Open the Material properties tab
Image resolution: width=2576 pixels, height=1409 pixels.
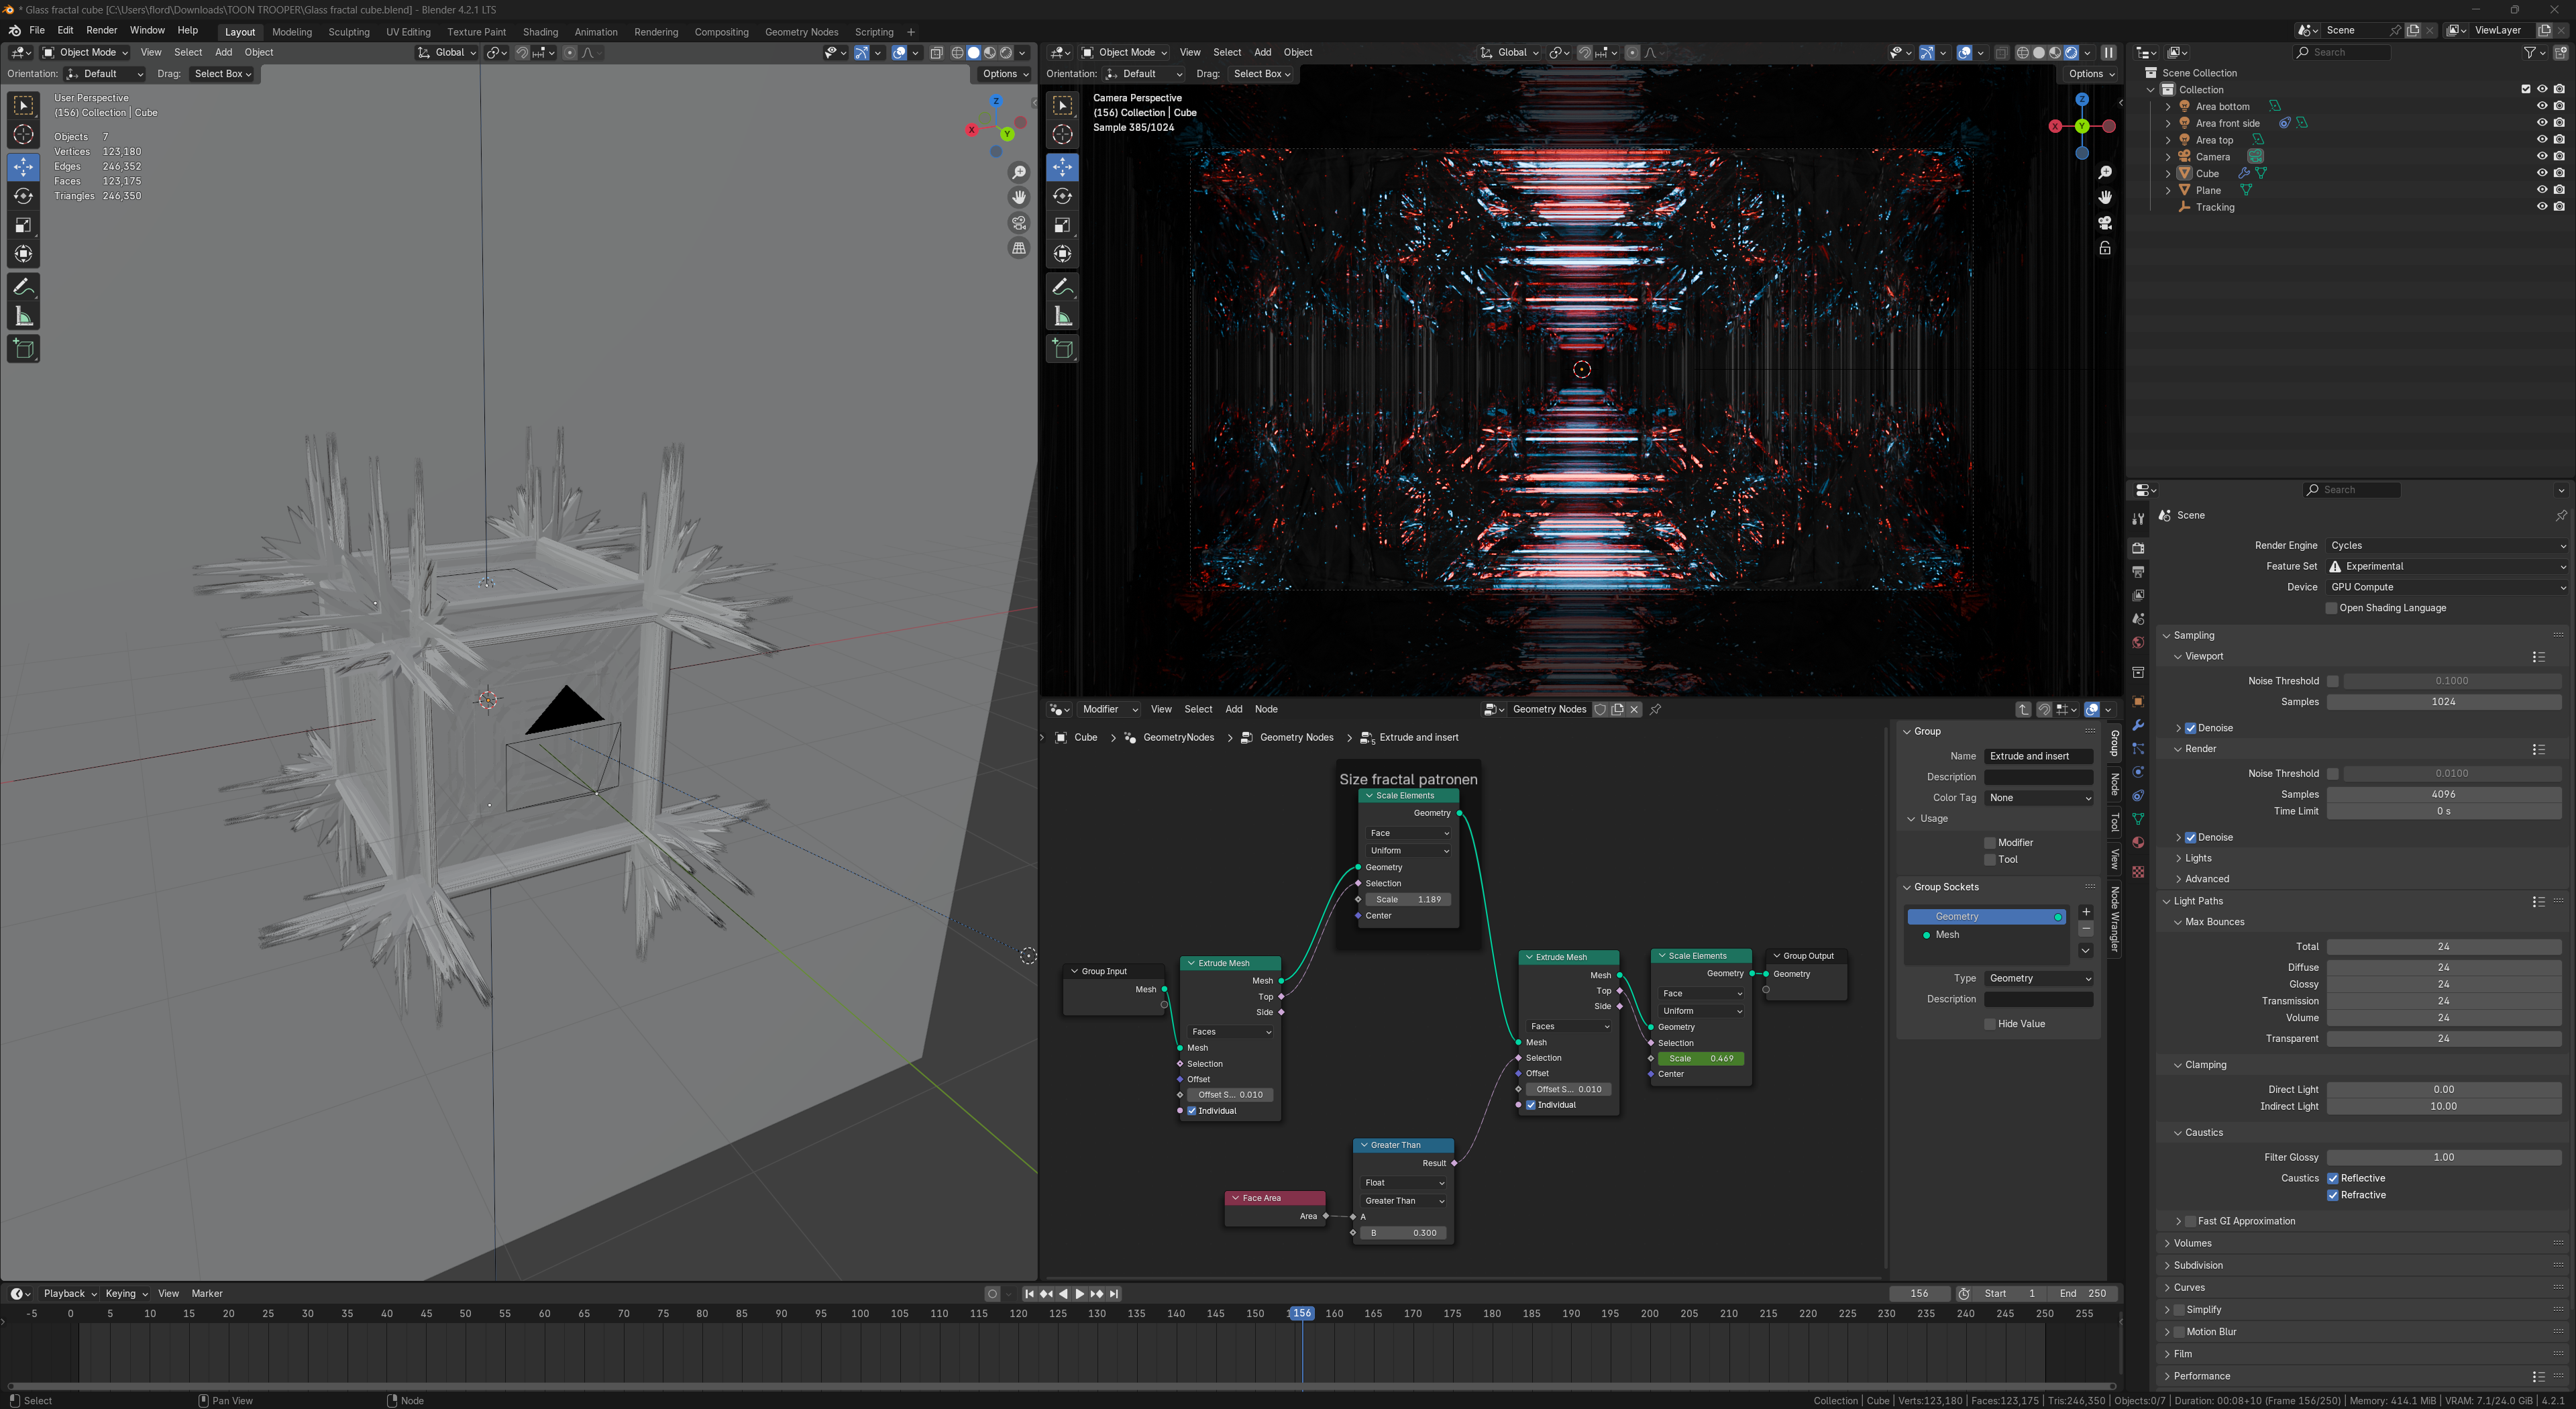coord(2138,843)
